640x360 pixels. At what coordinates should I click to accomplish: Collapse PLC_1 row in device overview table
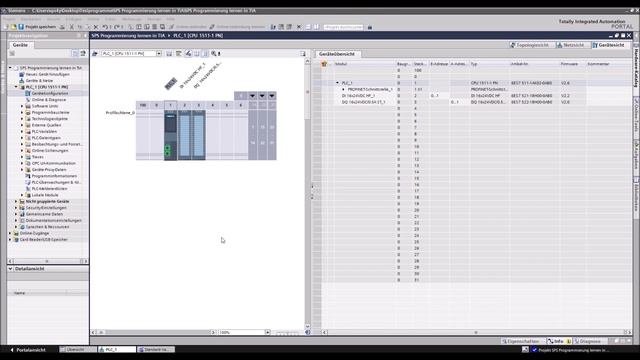[x=337, y=83]
